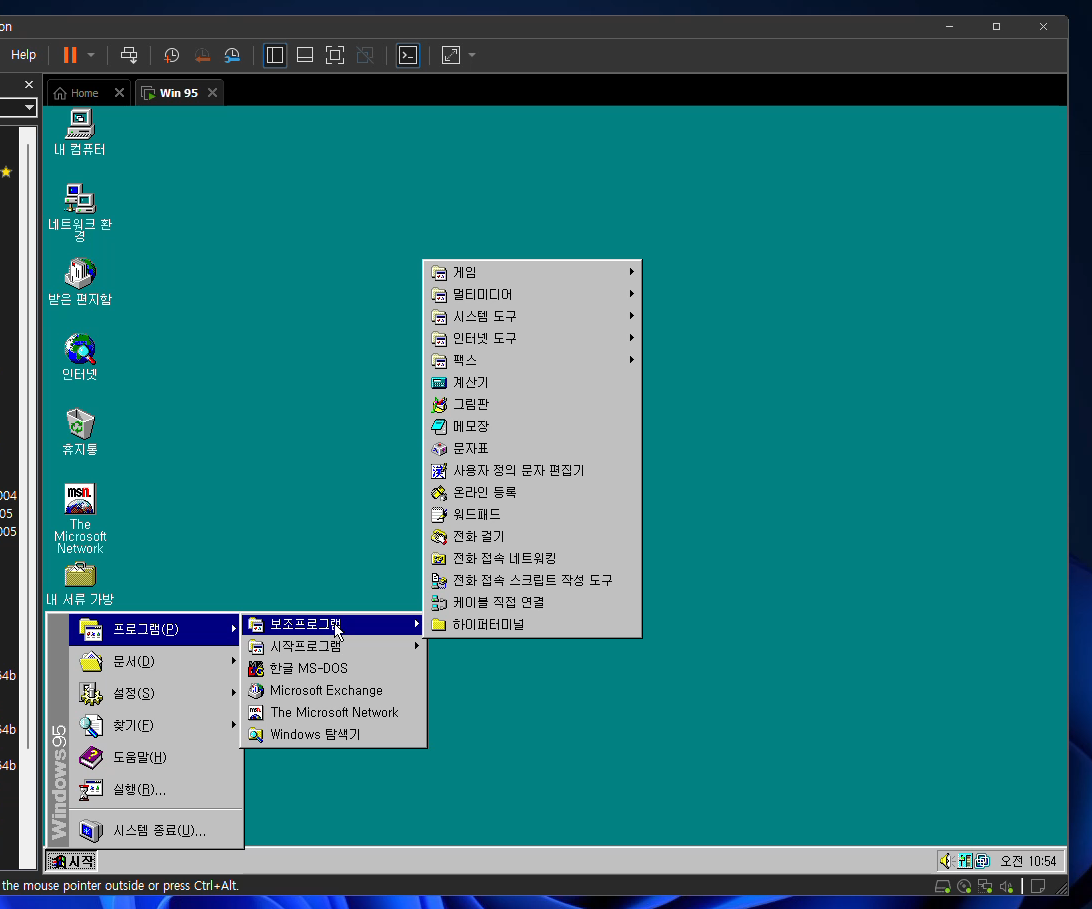Expand the 멀티미디어 folder
The width and height of the screenshot is (1092, 909).
coord(532,295)
